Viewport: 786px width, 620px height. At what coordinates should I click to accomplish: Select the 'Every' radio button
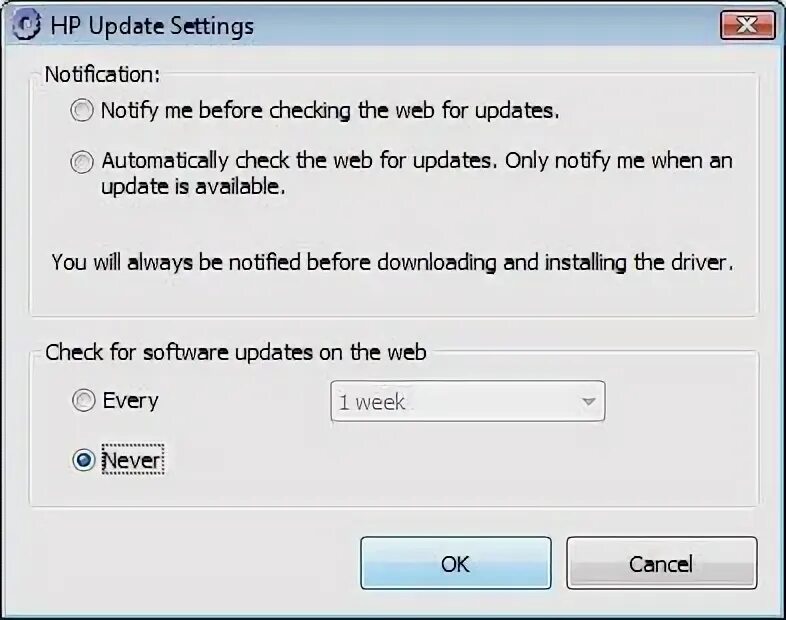pyautogui.click(x=83, y=400)
